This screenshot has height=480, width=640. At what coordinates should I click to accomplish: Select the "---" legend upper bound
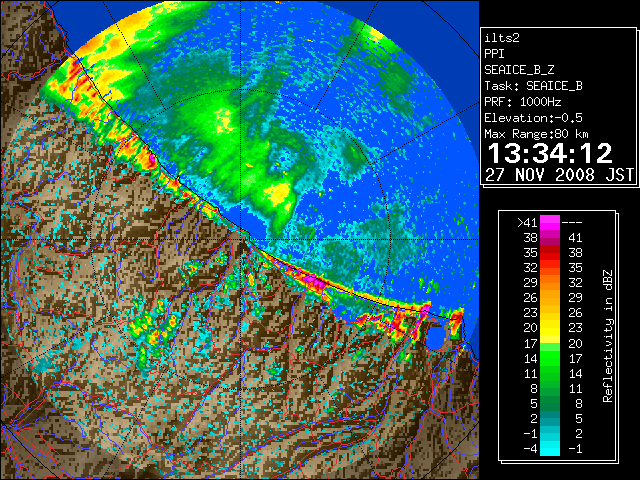(x=572, y=223)
